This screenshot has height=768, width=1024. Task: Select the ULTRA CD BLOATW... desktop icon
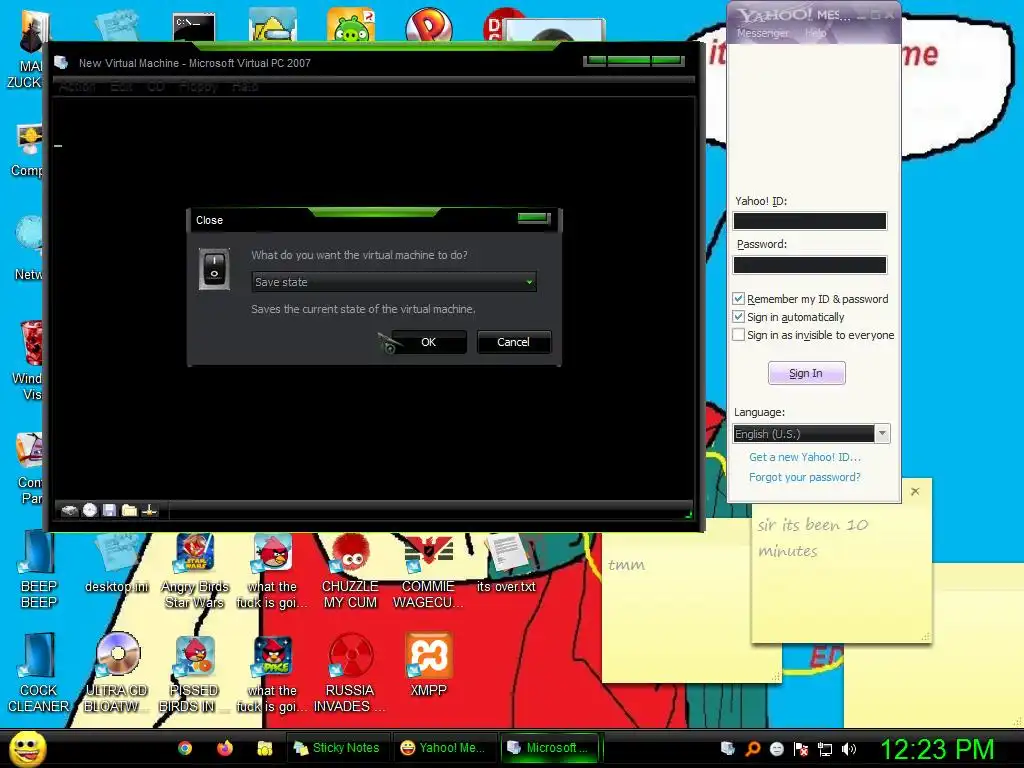117,674
